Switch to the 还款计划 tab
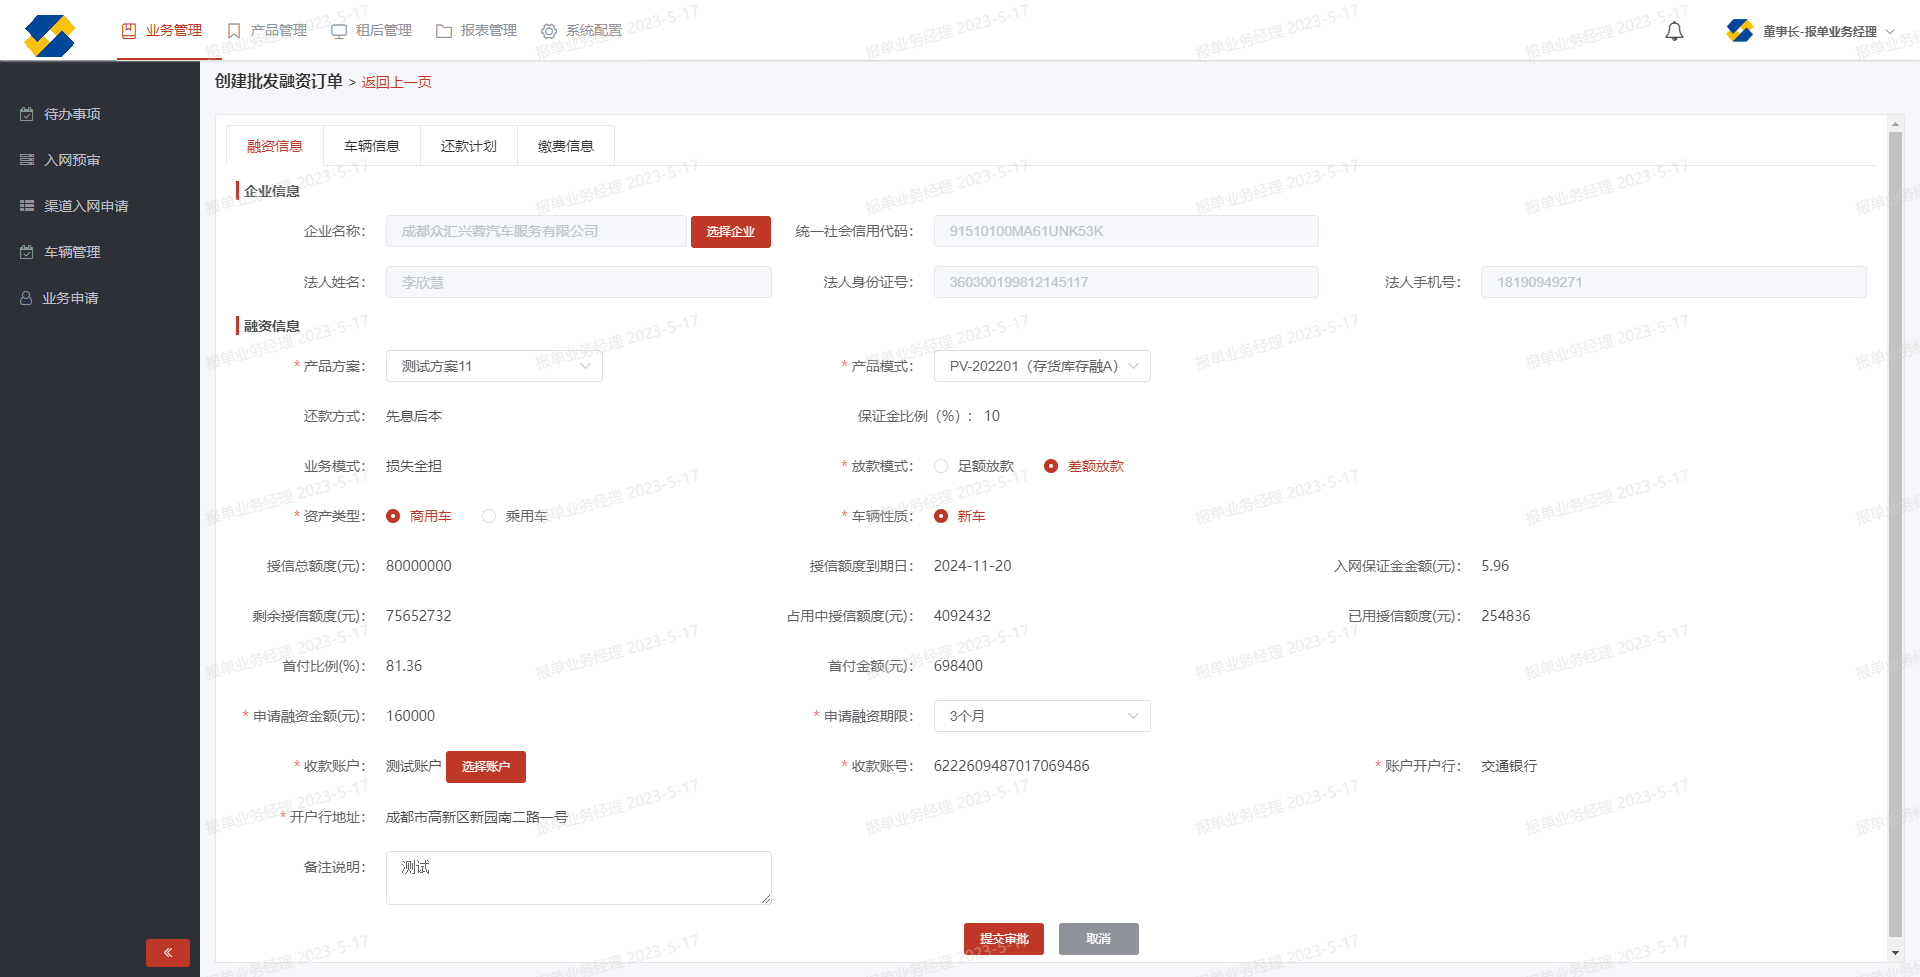 coord(468,146)
